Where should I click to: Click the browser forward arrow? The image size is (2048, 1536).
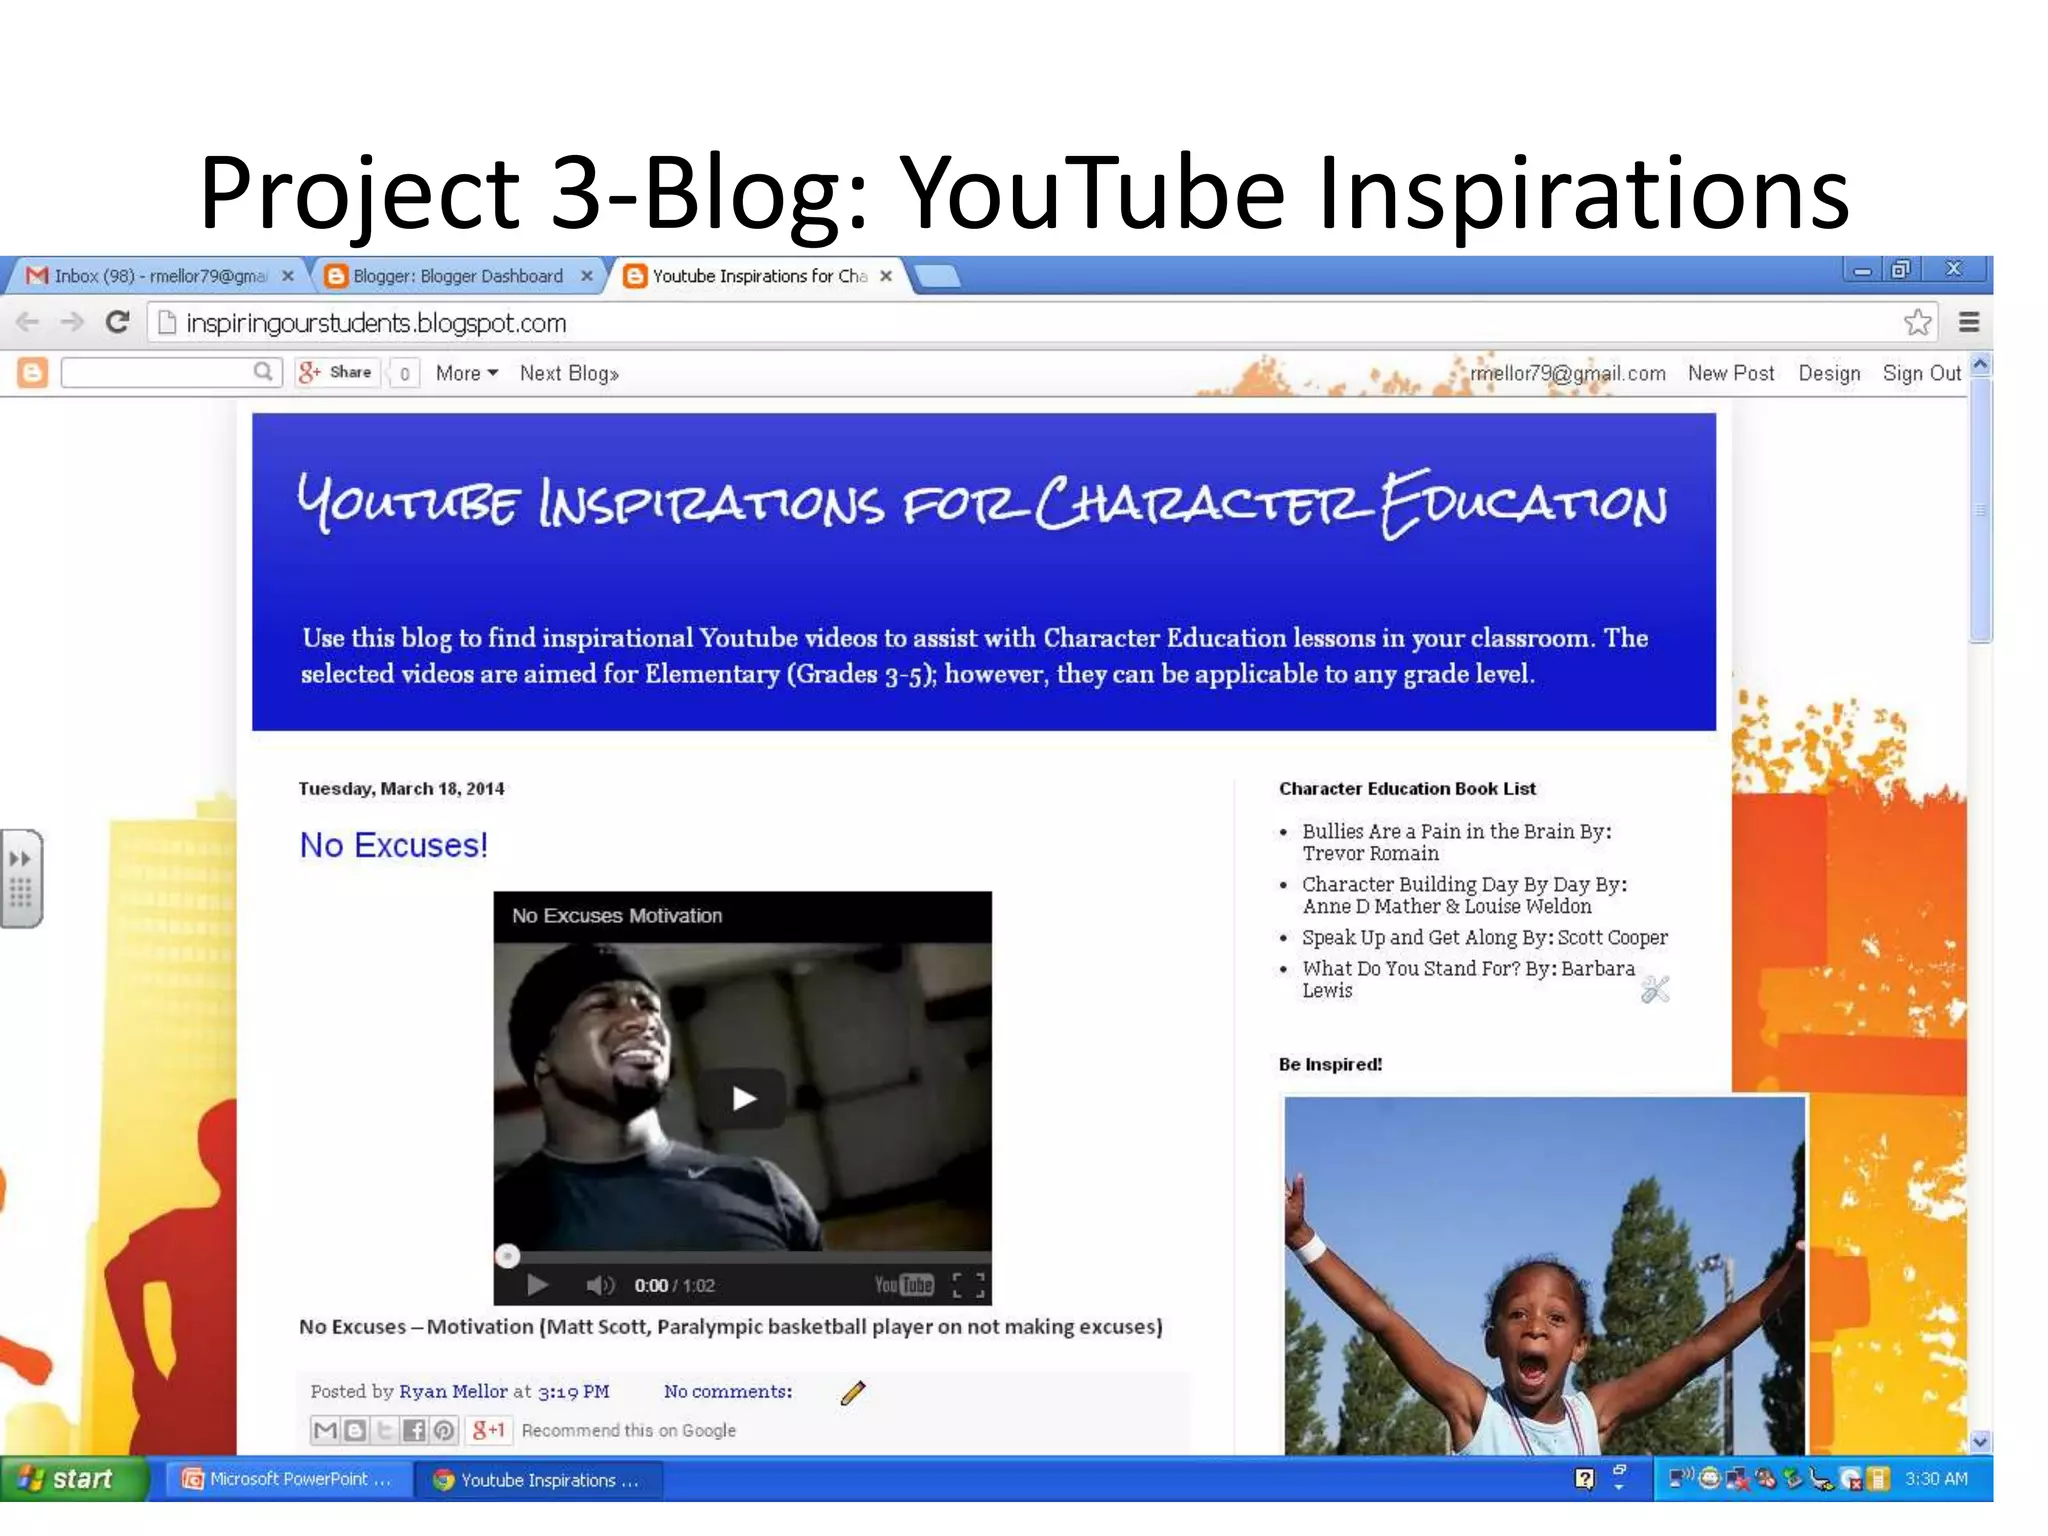(72, 322)
